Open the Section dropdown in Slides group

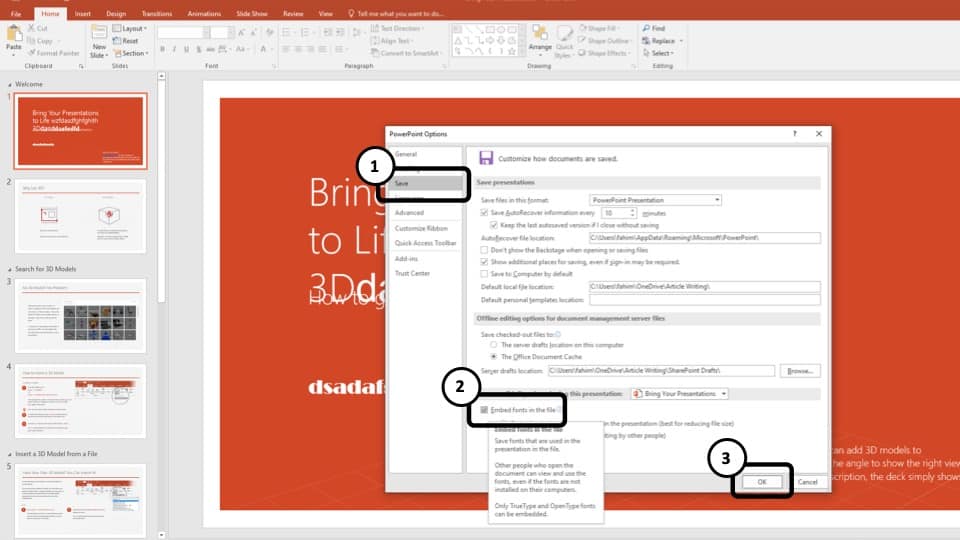click(130, 53)
